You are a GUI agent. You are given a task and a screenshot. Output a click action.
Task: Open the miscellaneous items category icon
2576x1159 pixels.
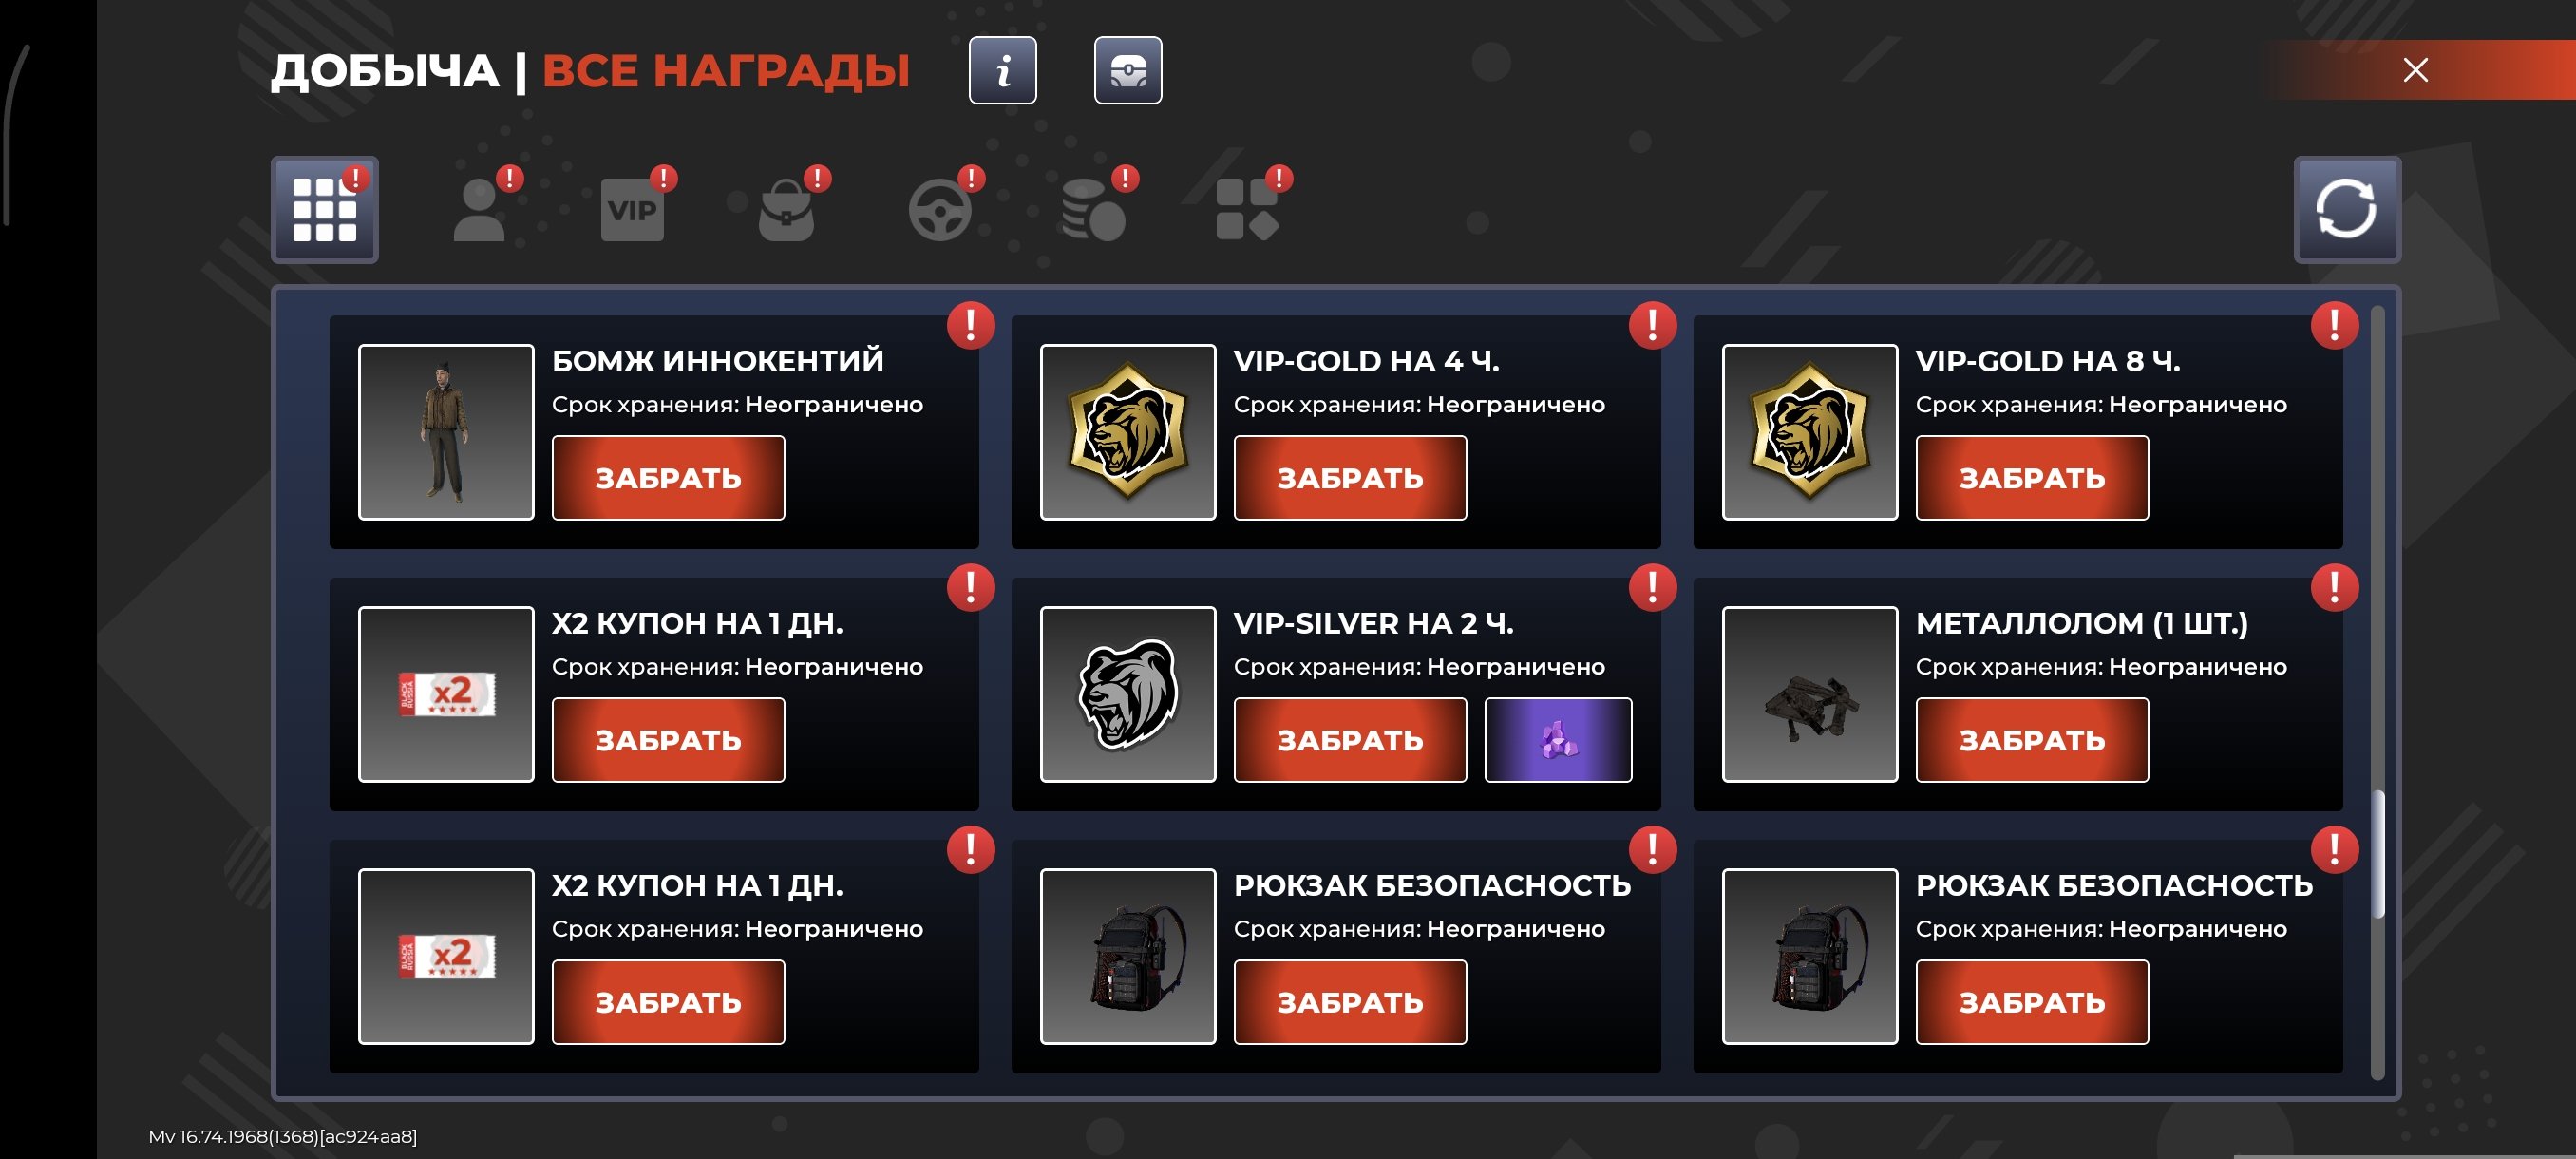coord(1247,210)
